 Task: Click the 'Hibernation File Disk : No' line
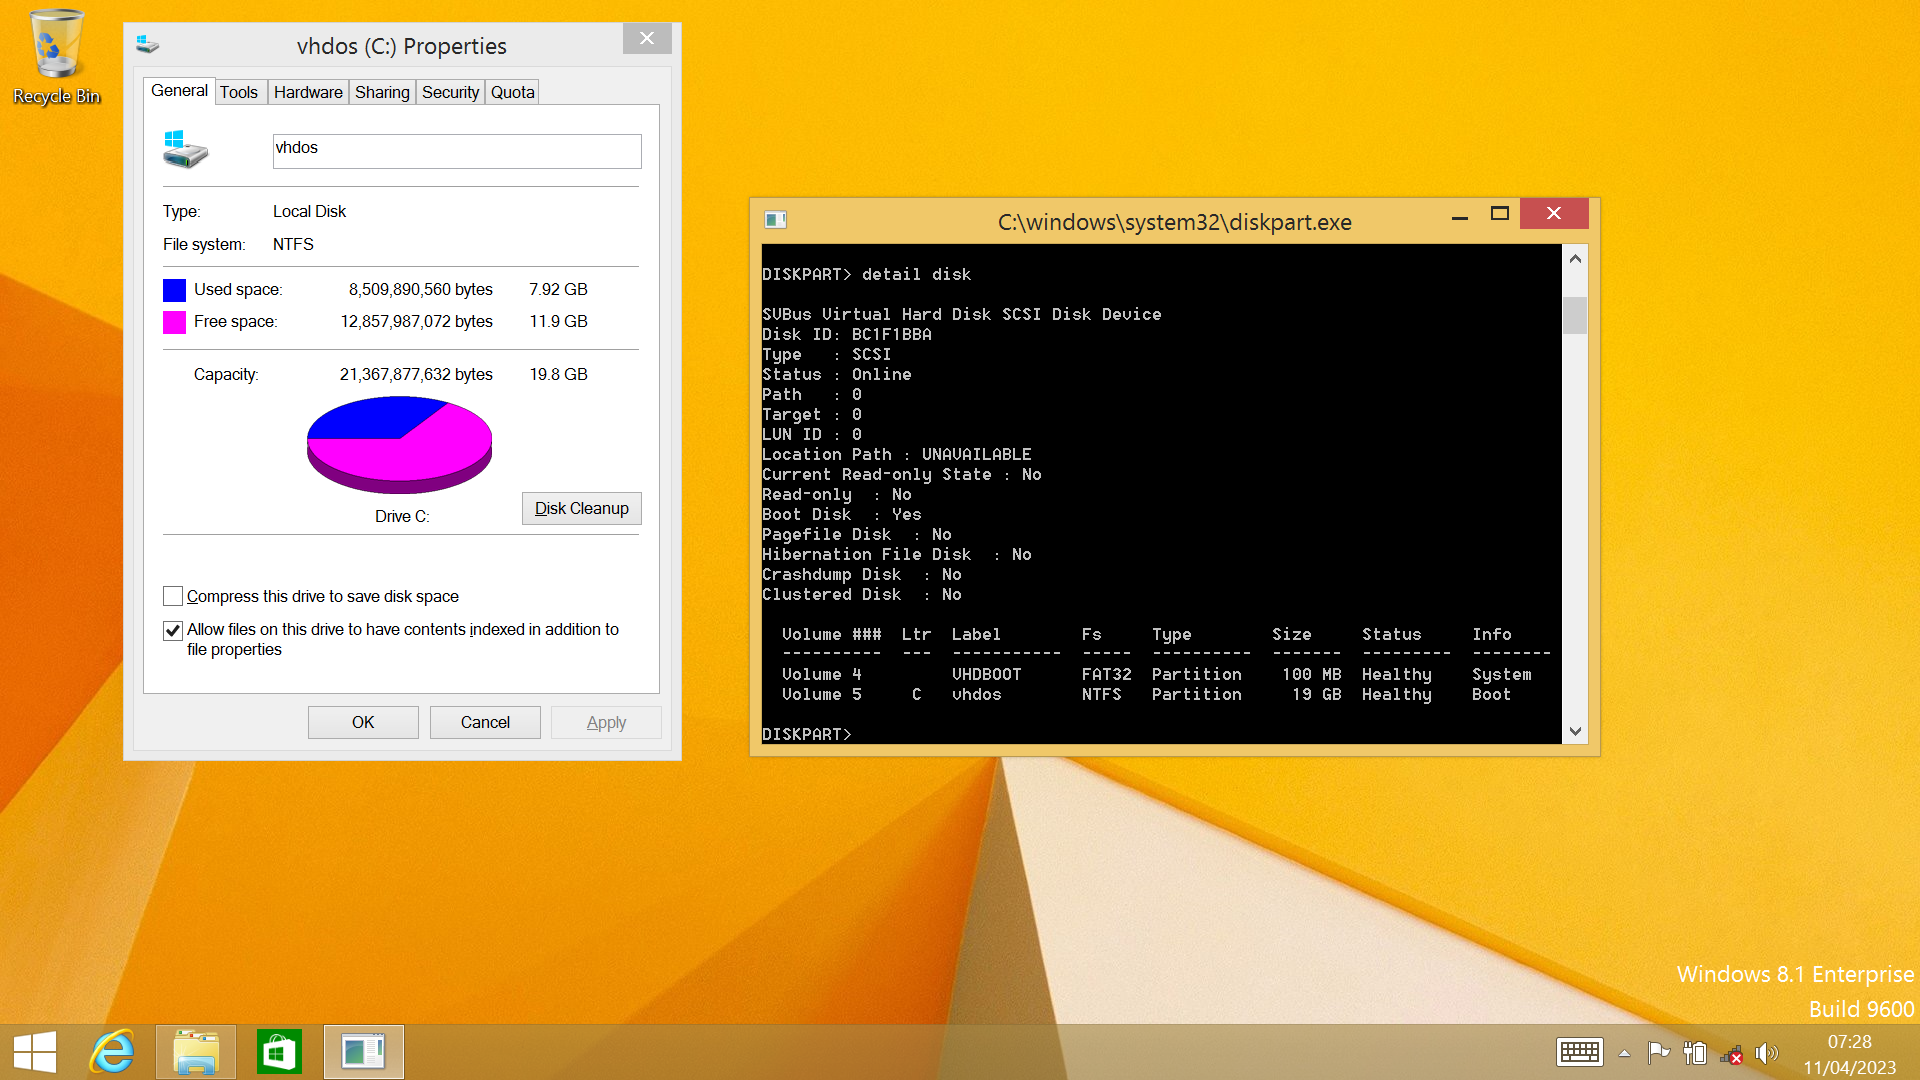point(897,554)
